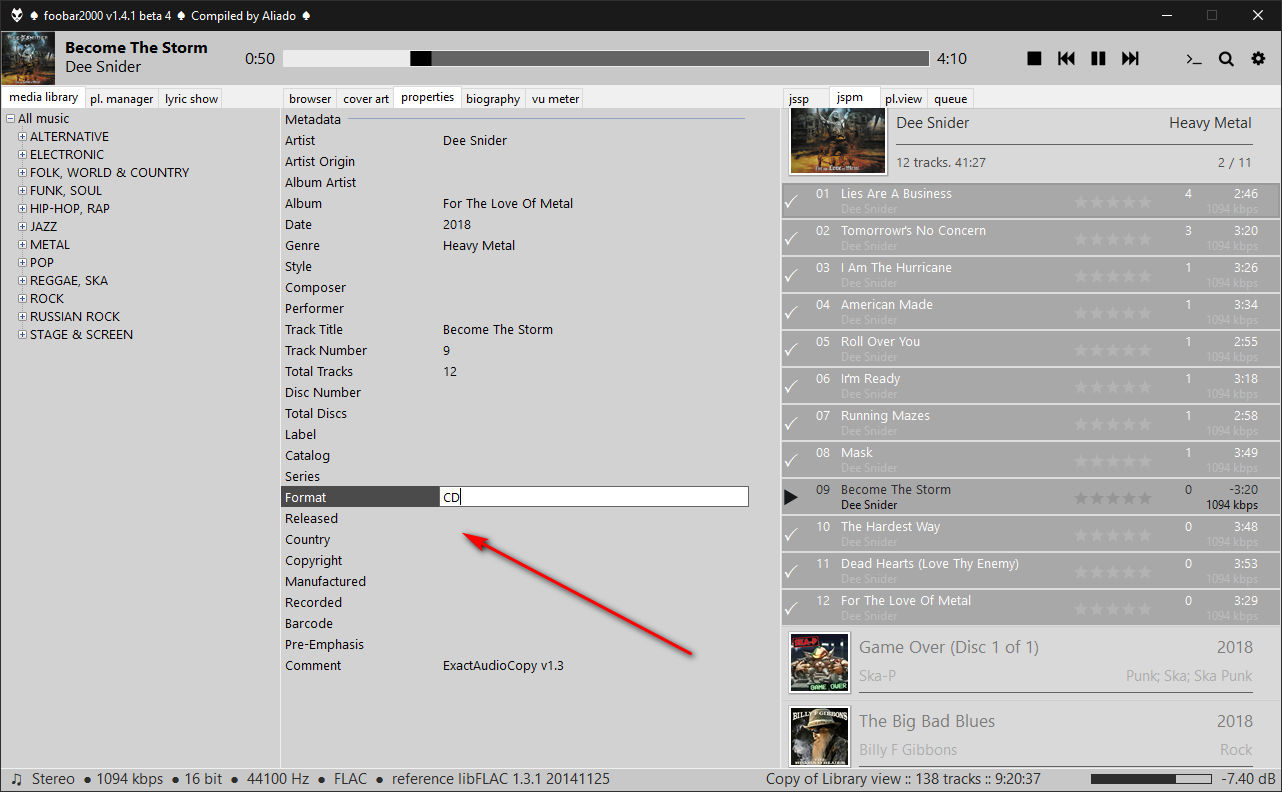The width and height of the screenshot is (1282, 792).
Task: Skip to the next track
Action: 1130,59
